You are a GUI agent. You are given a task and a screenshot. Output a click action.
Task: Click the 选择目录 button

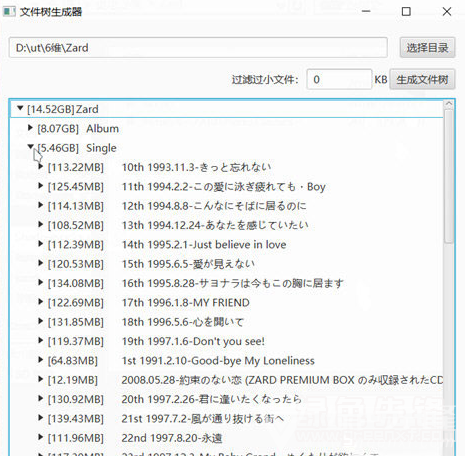(427, 48)
